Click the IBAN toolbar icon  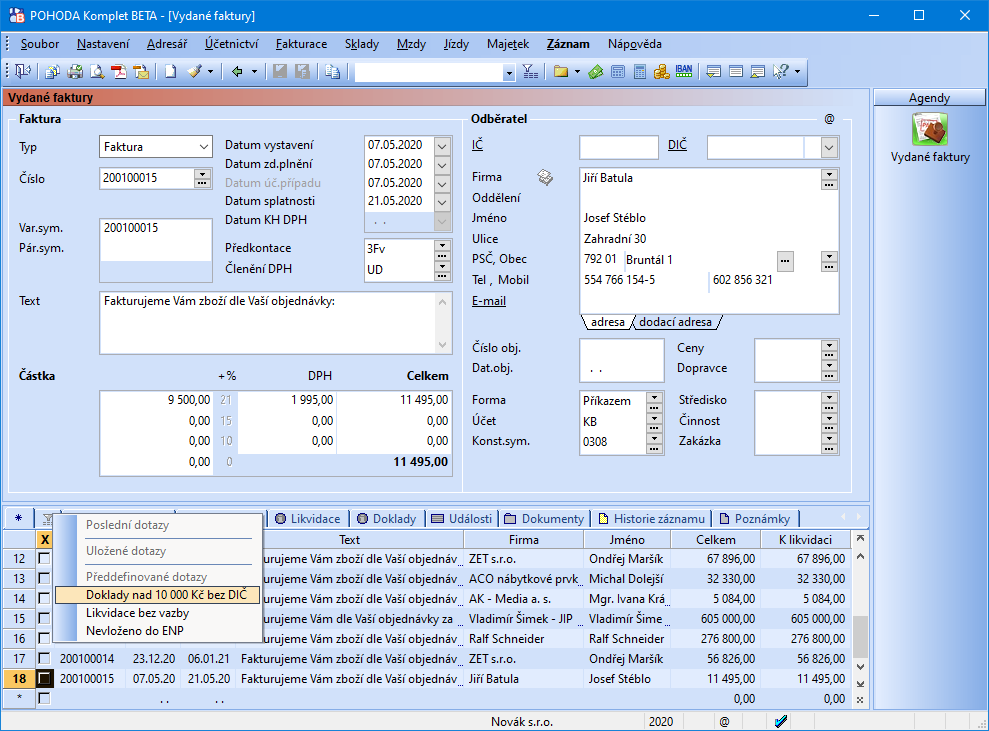tap(684, 72)
